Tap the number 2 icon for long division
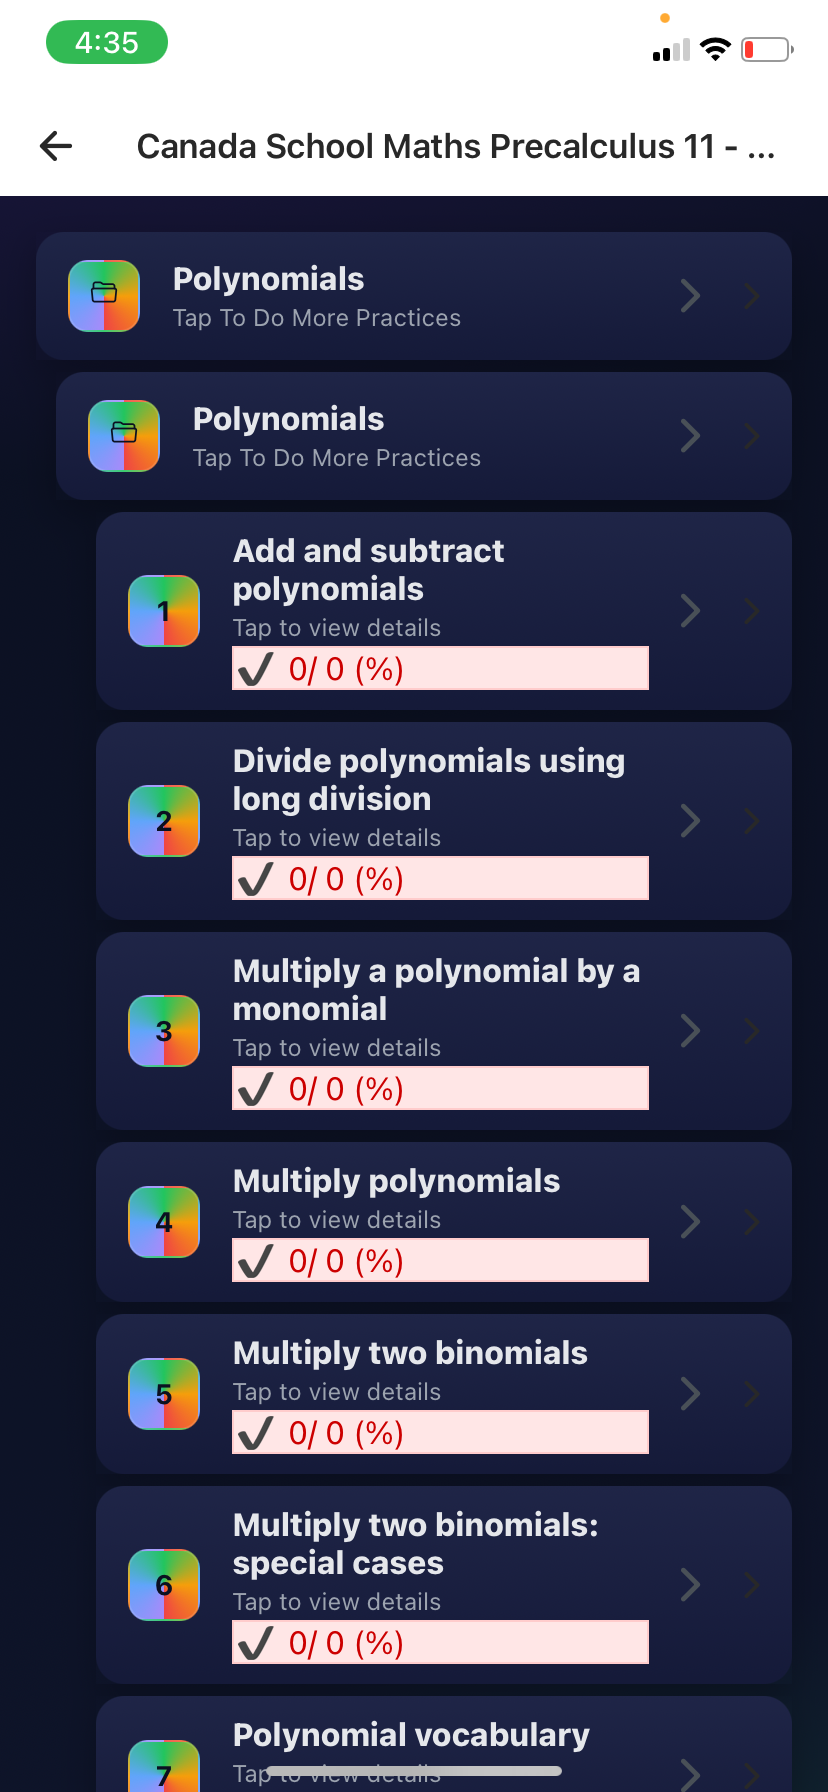Image resolution: width=828 pixels, height=1792 pixels. coord(164,821)
